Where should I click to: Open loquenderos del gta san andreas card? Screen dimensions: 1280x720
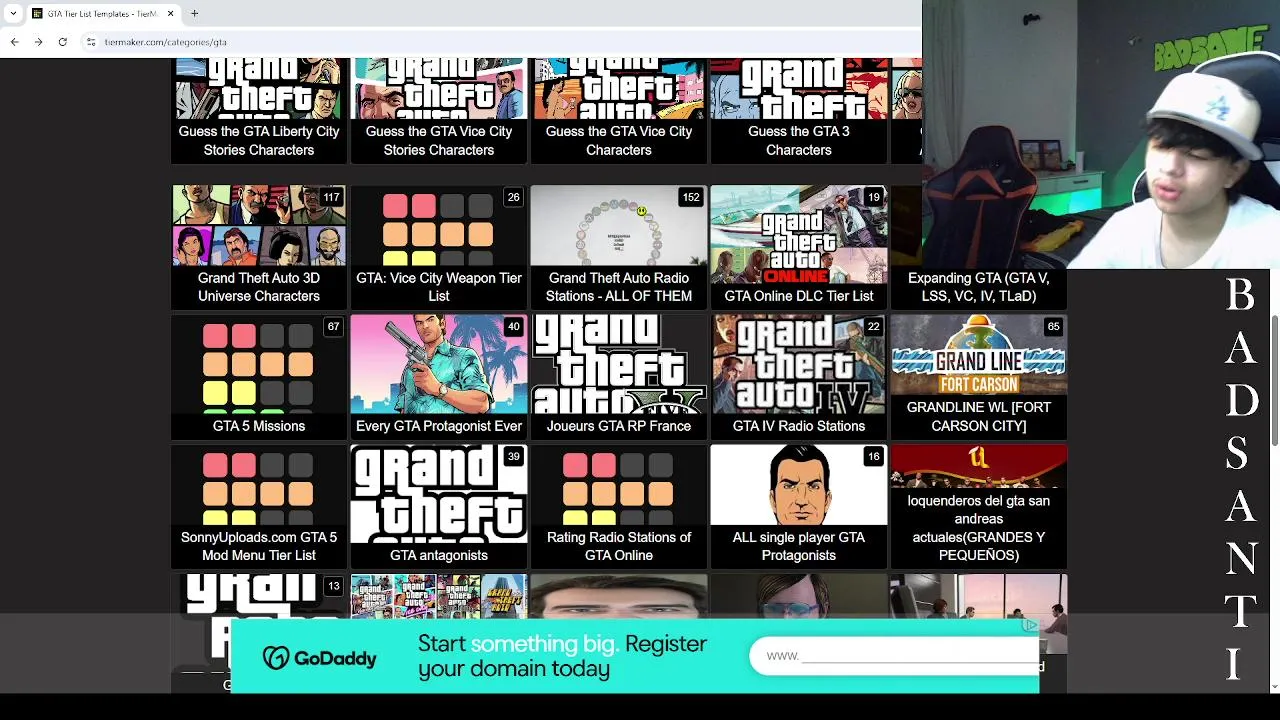point(979,506)
